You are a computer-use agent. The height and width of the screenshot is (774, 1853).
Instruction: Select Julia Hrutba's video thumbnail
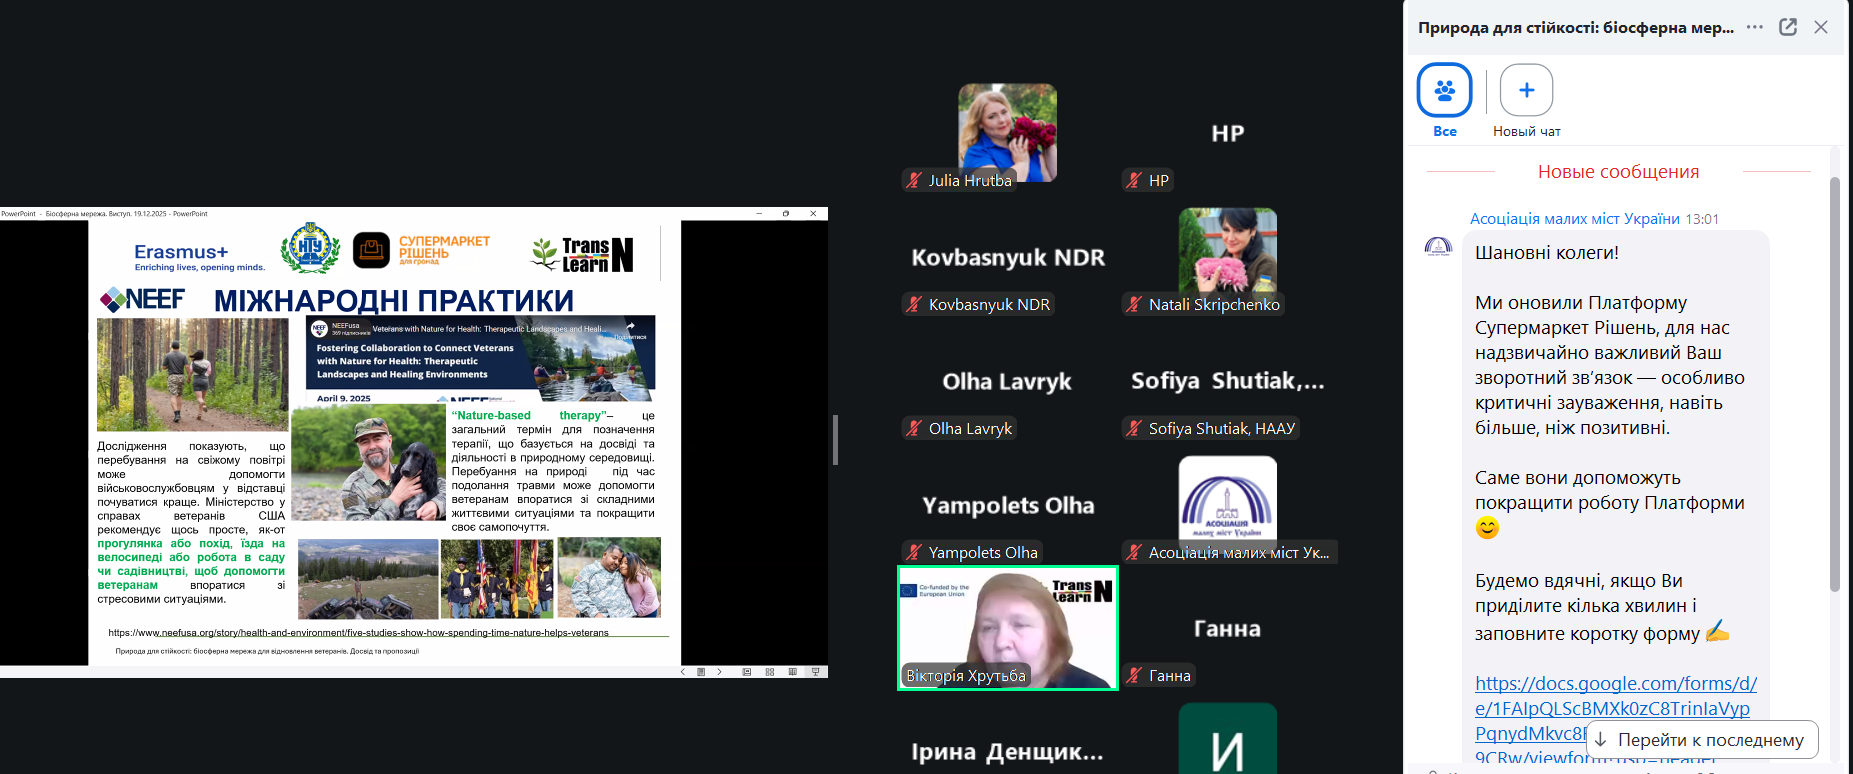pyautogui.click(x=1007, y=133)
